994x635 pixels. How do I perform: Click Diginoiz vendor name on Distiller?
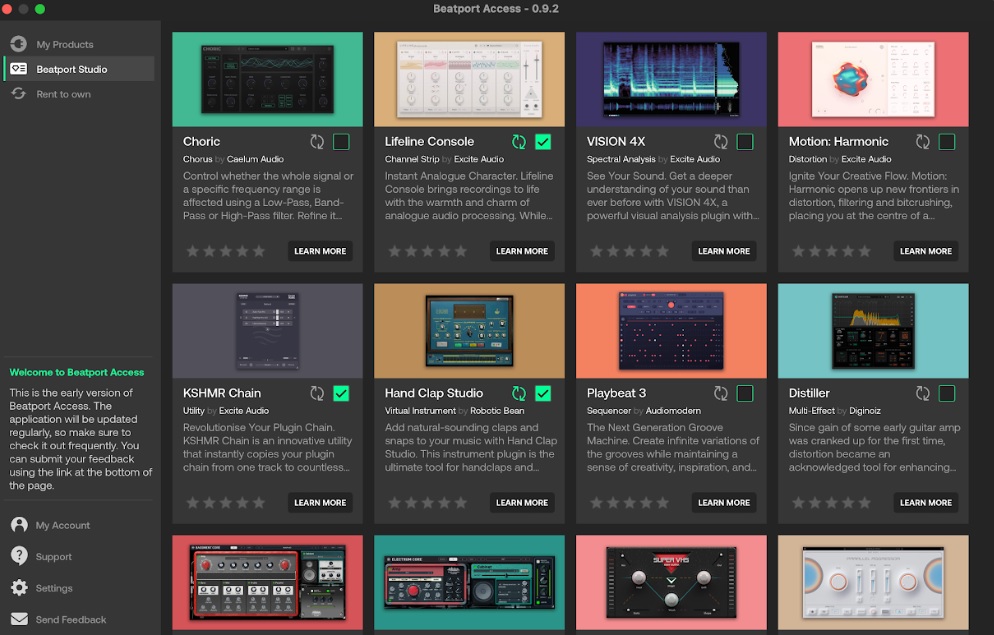865,411
